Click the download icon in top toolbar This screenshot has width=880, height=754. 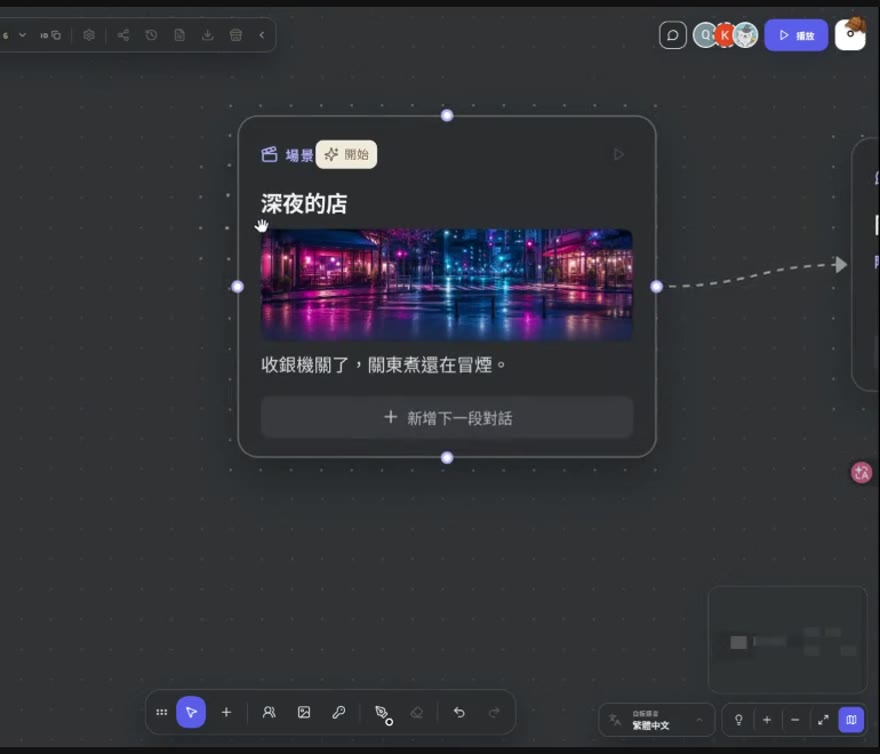(208, 35)
